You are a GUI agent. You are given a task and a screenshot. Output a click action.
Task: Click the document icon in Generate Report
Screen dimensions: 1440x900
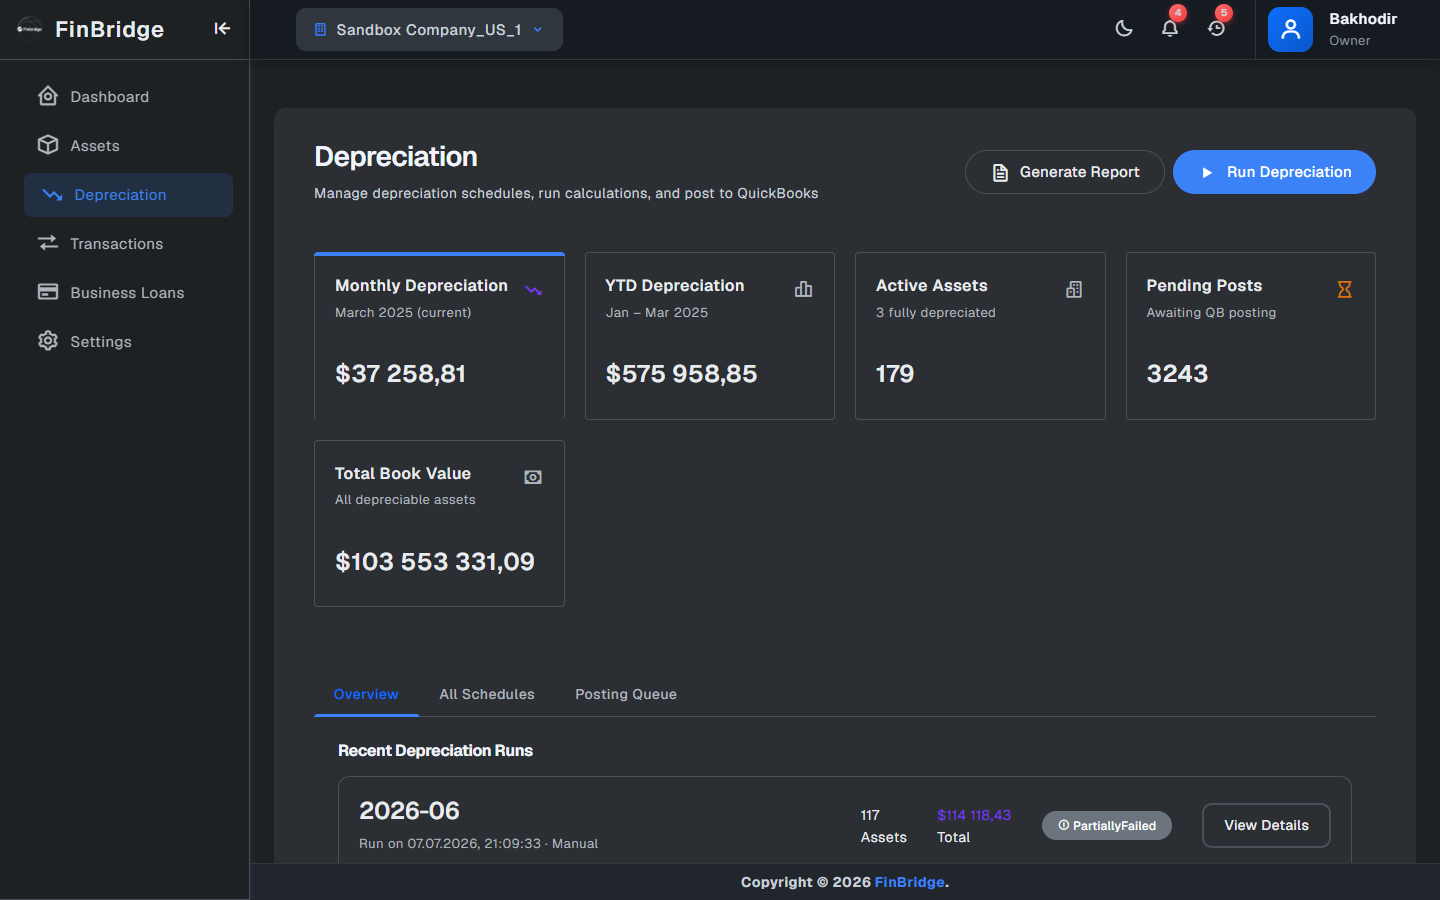point(1000,173)
